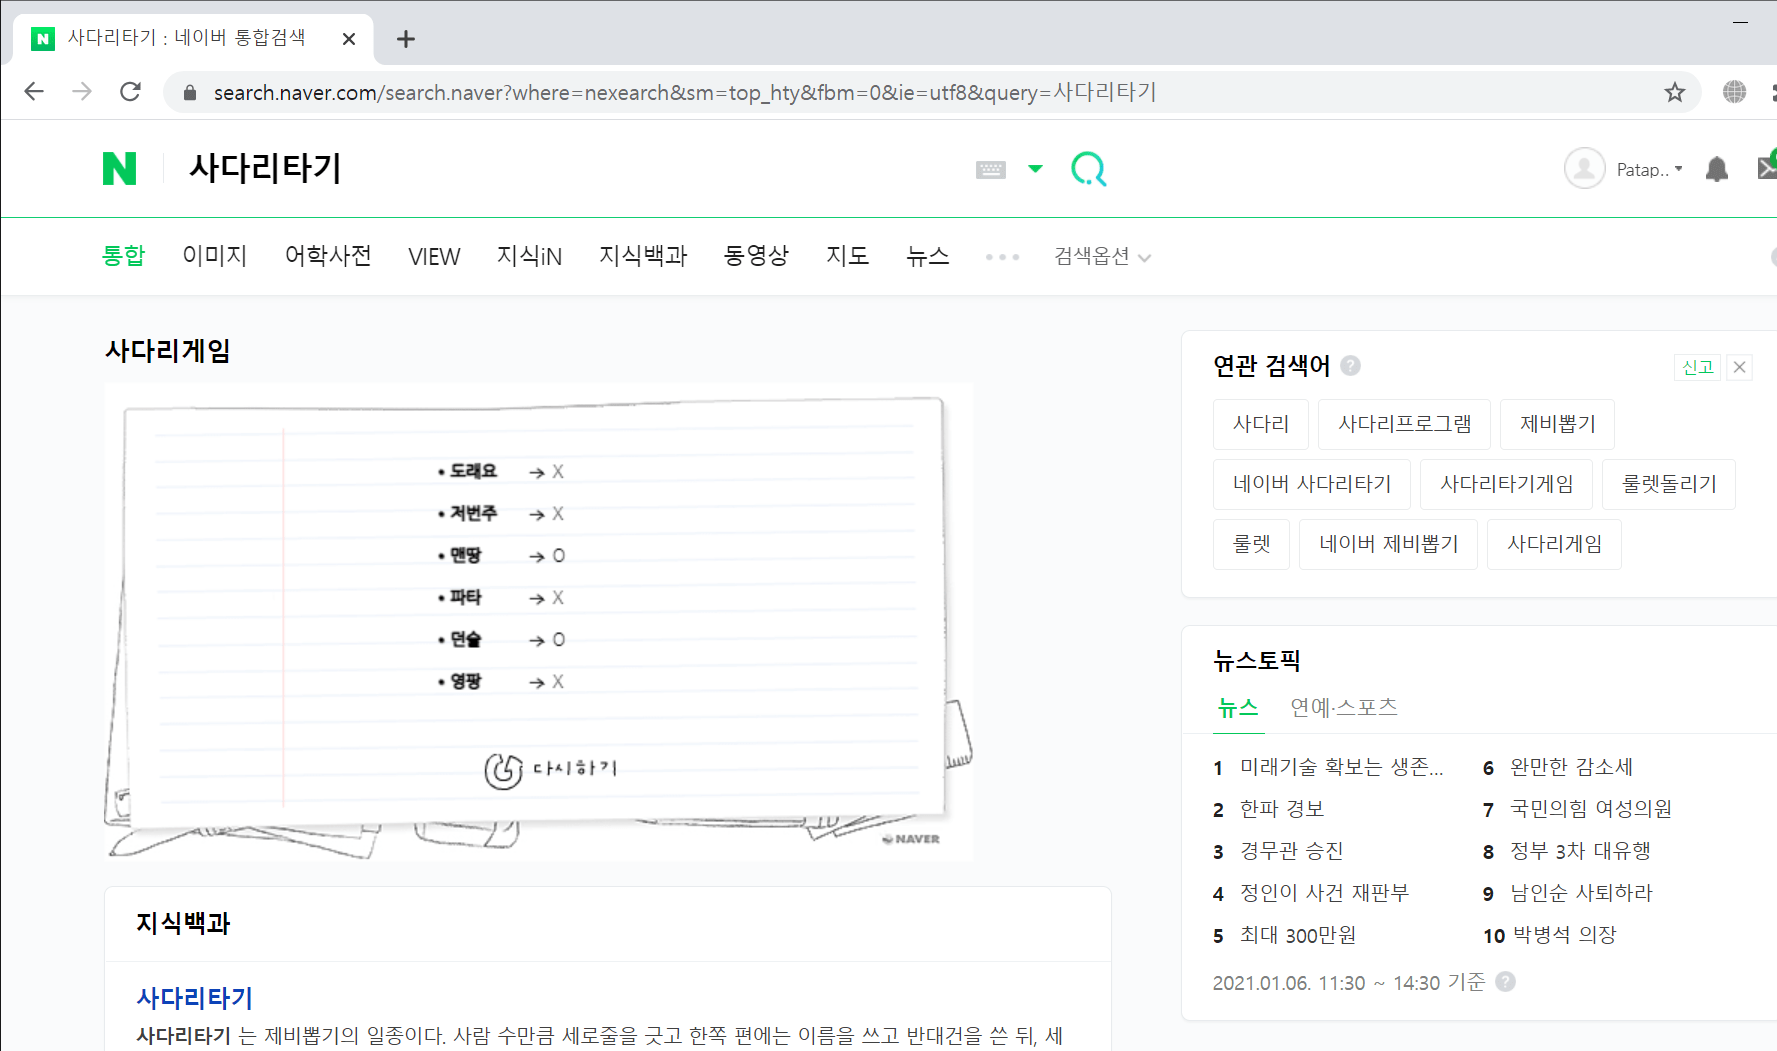Open a new browser tab
This screenshot has height=1051, width=1777.
(405, 39)
